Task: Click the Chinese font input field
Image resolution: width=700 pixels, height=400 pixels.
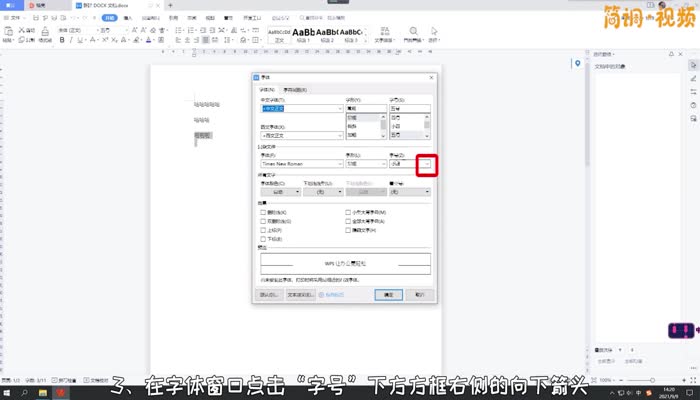Action: click(x=298, y=109)
